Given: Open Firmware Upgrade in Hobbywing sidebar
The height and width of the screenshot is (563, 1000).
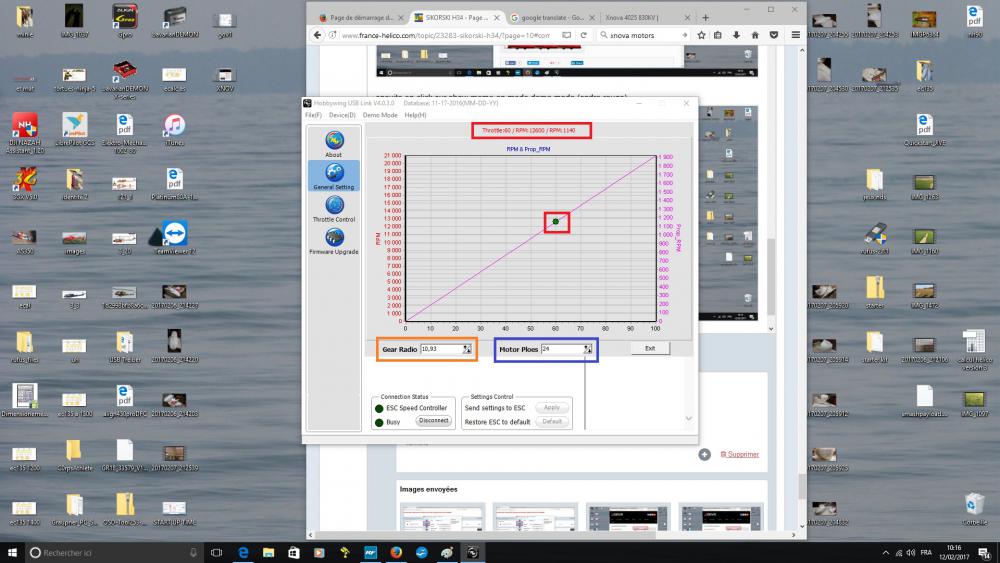Looking at the screenshot, I should coord(334,241).
